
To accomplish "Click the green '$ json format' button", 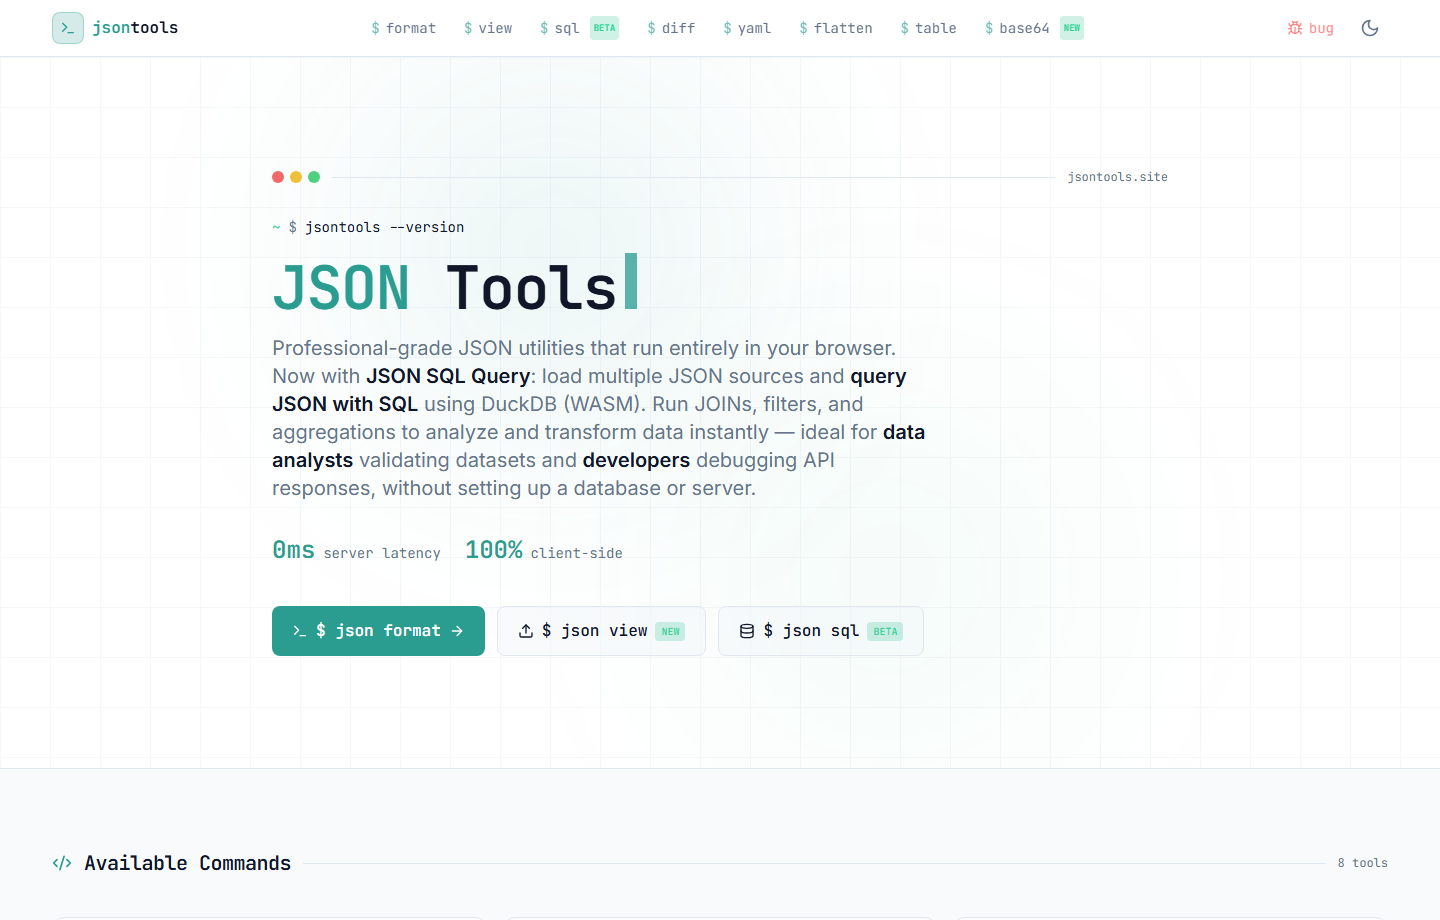I will click(378, 631).
